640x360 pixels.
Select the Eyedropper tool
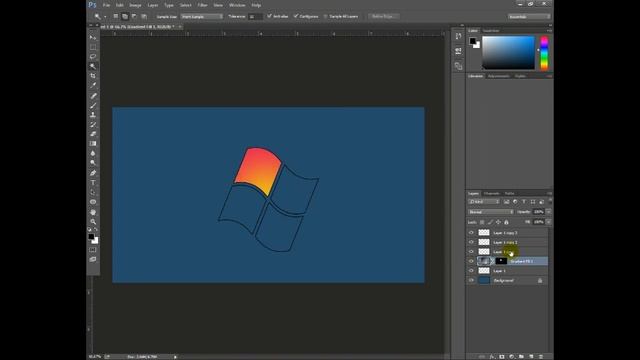pos(93,85)
